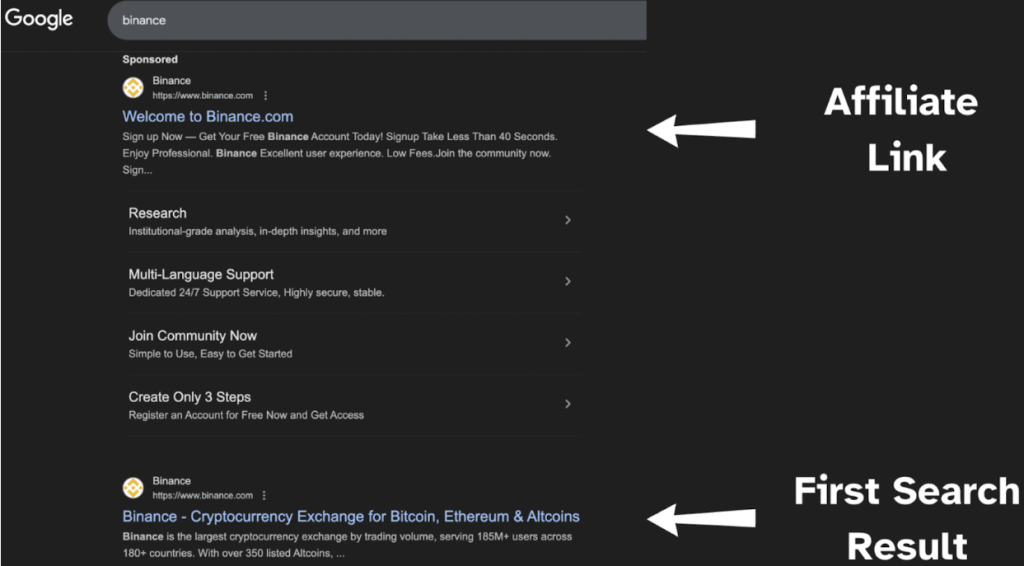1024x566 pixels.
Task: Click the Google logo
Action: [39, 19]
